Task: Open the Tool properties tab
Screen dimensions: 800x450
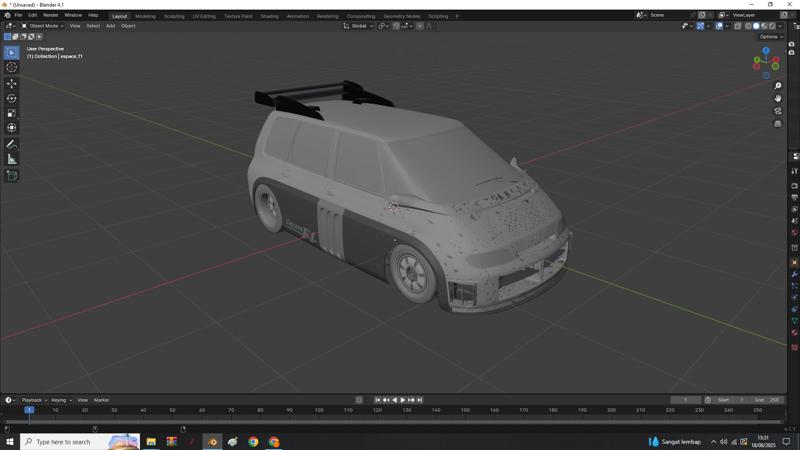Action: (794, 171)
